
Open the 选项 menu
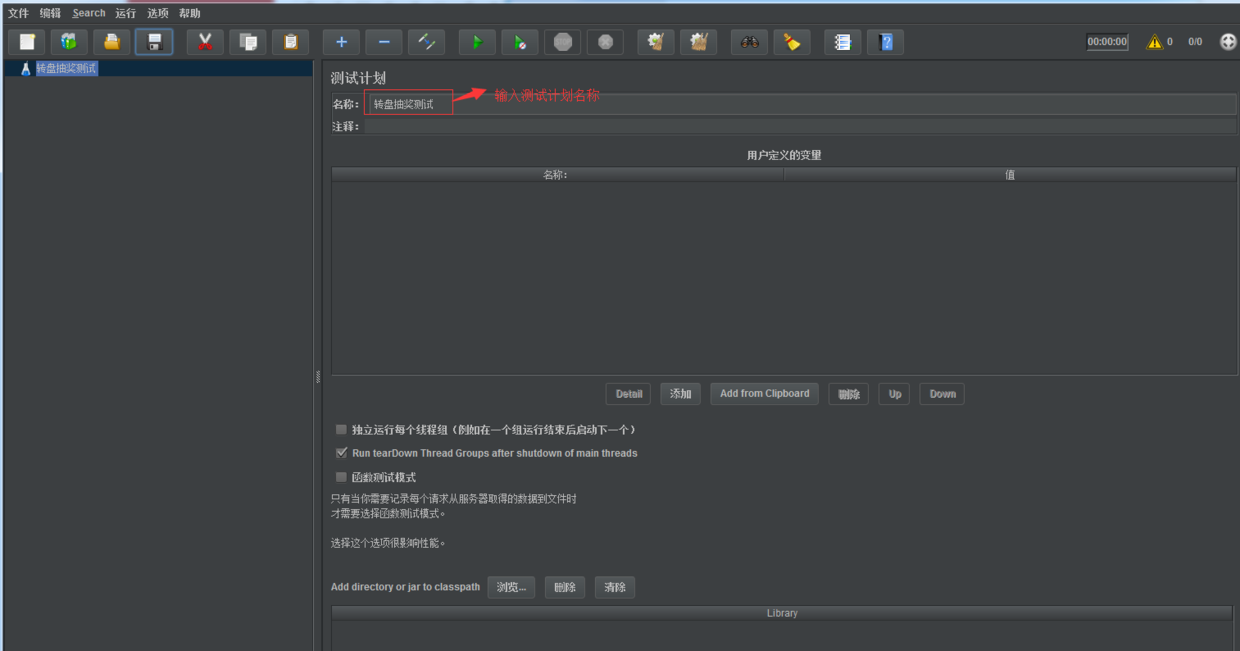click(x=157, y=12)
